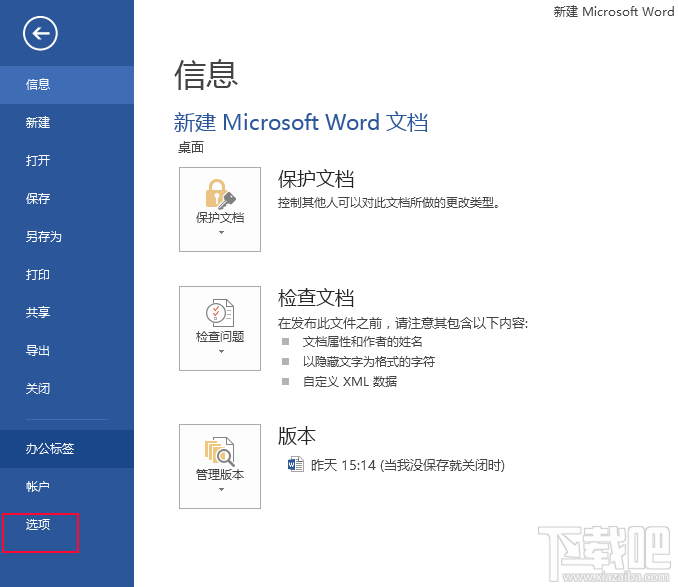Click the large 信息 page heading

pyautogui.click(x=206, y=75)
